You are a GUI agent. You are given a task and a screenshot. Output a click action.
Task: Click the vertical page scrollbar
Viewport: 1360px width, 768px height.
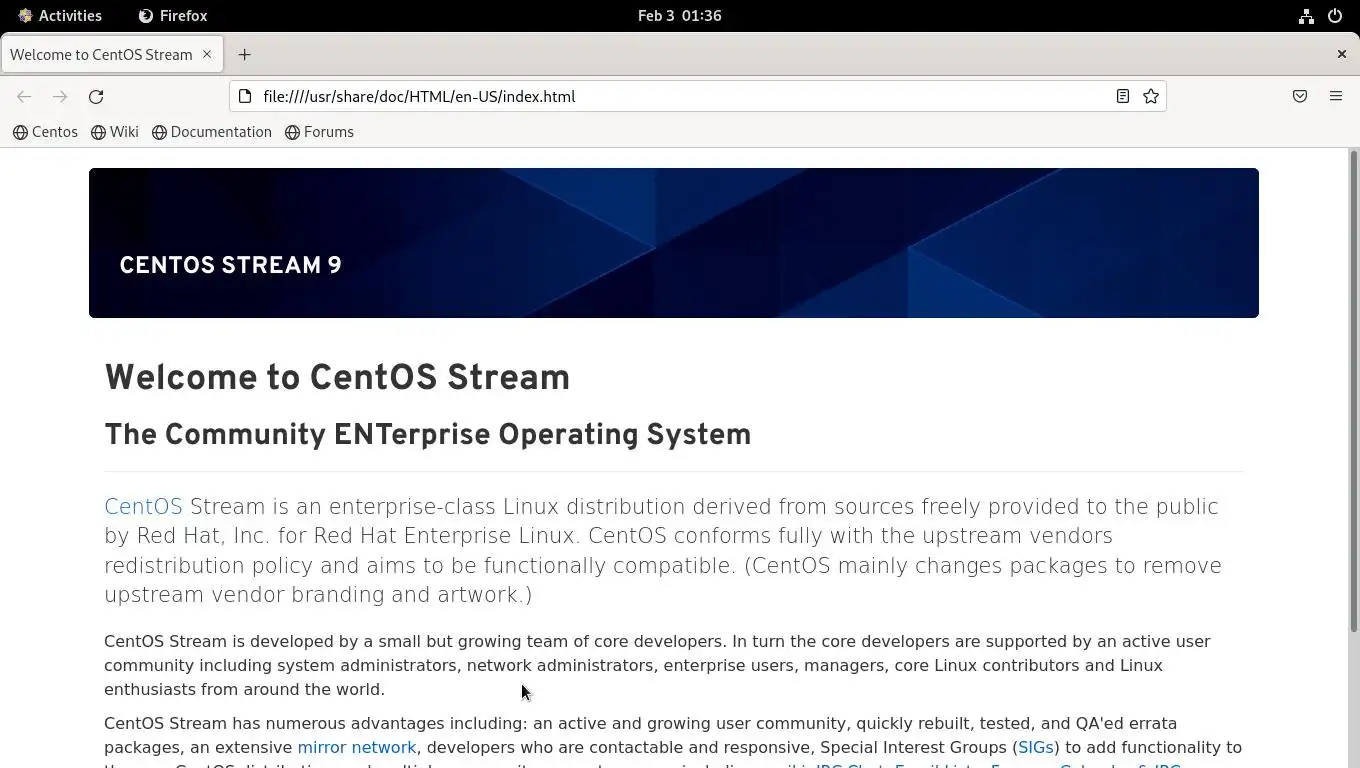[x=1354, y=390]
